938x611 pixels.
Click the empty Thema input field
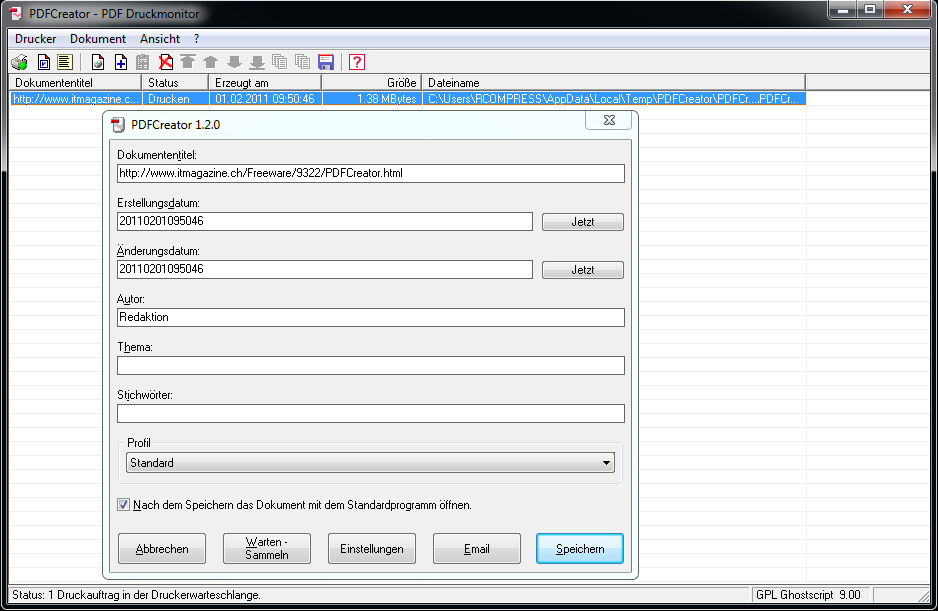click(x=371, y=366)
